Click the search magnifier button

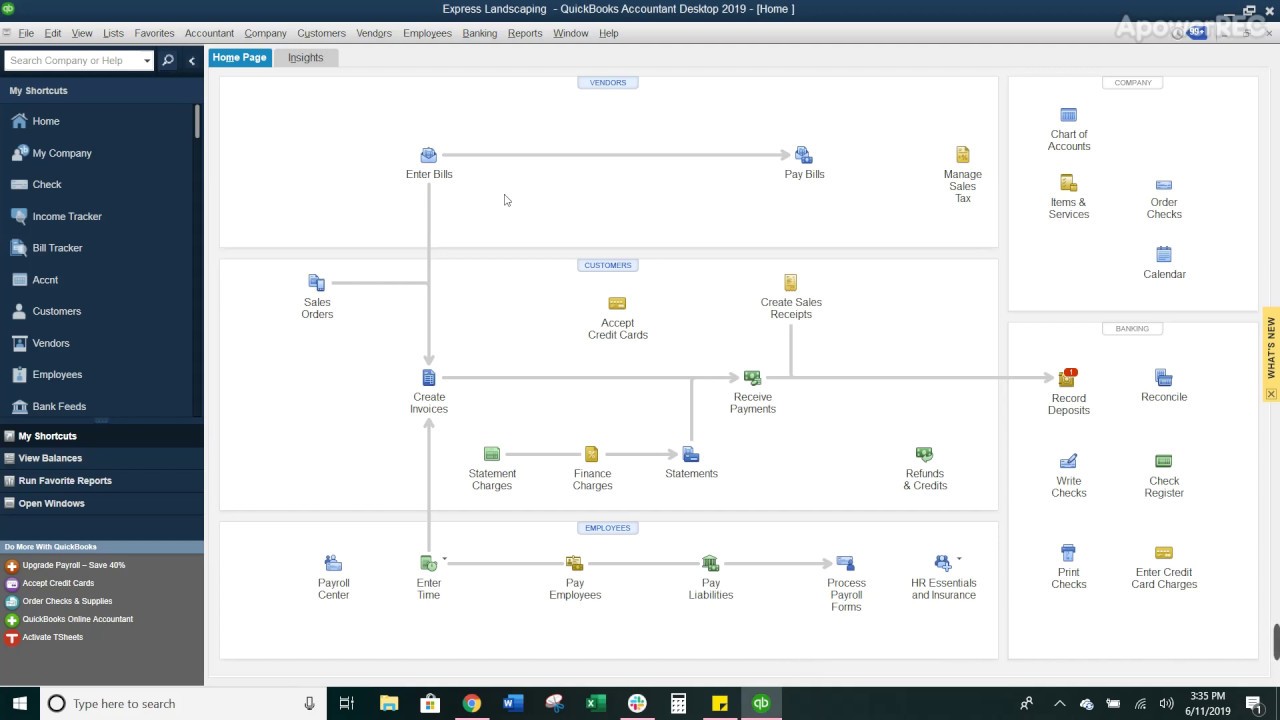pyautogui.click(x=168, y=60)
